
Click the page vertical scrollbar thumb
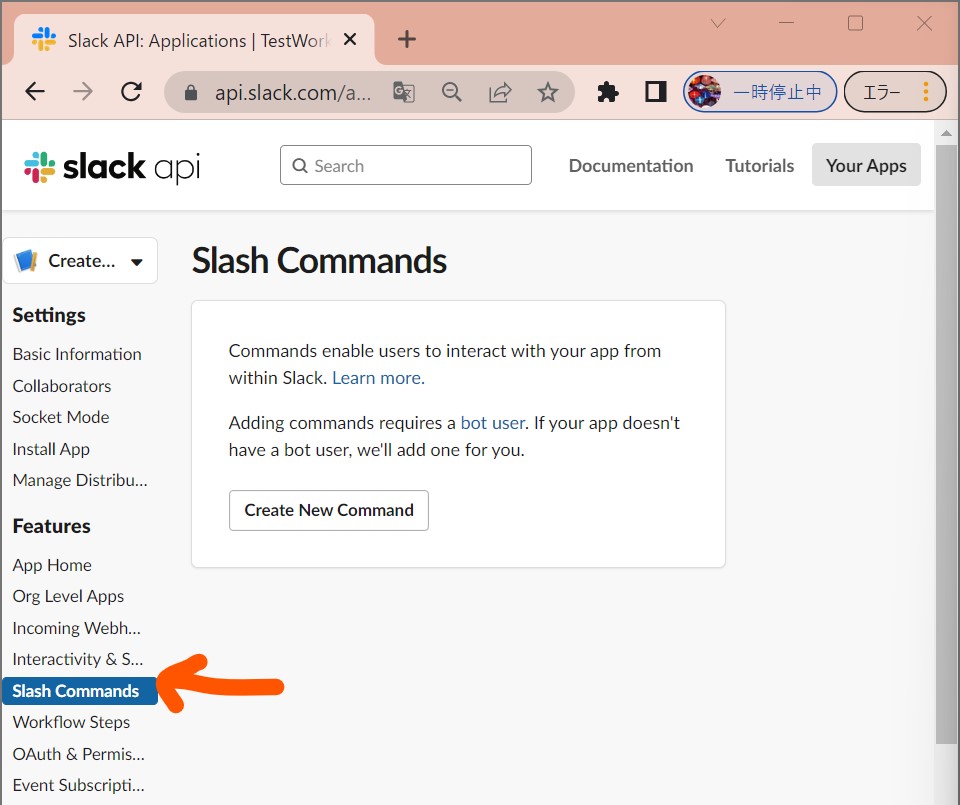(x=946, y=445)
